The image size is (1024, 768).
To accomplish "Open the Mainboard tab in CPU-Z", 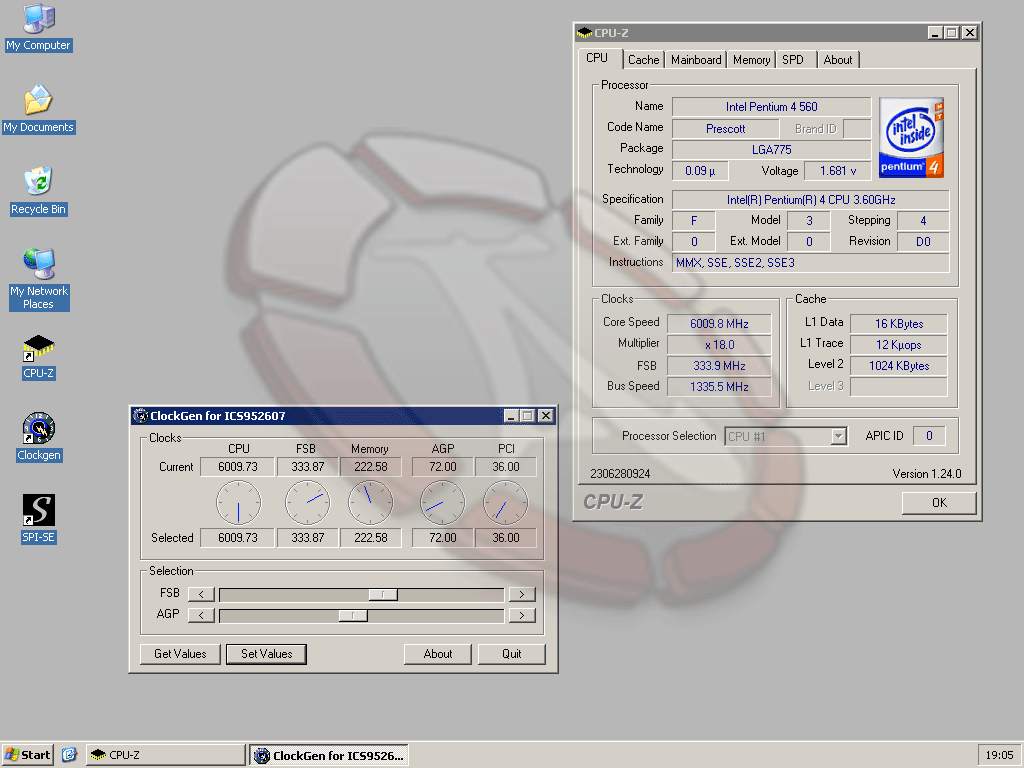I will coord(696,60).
